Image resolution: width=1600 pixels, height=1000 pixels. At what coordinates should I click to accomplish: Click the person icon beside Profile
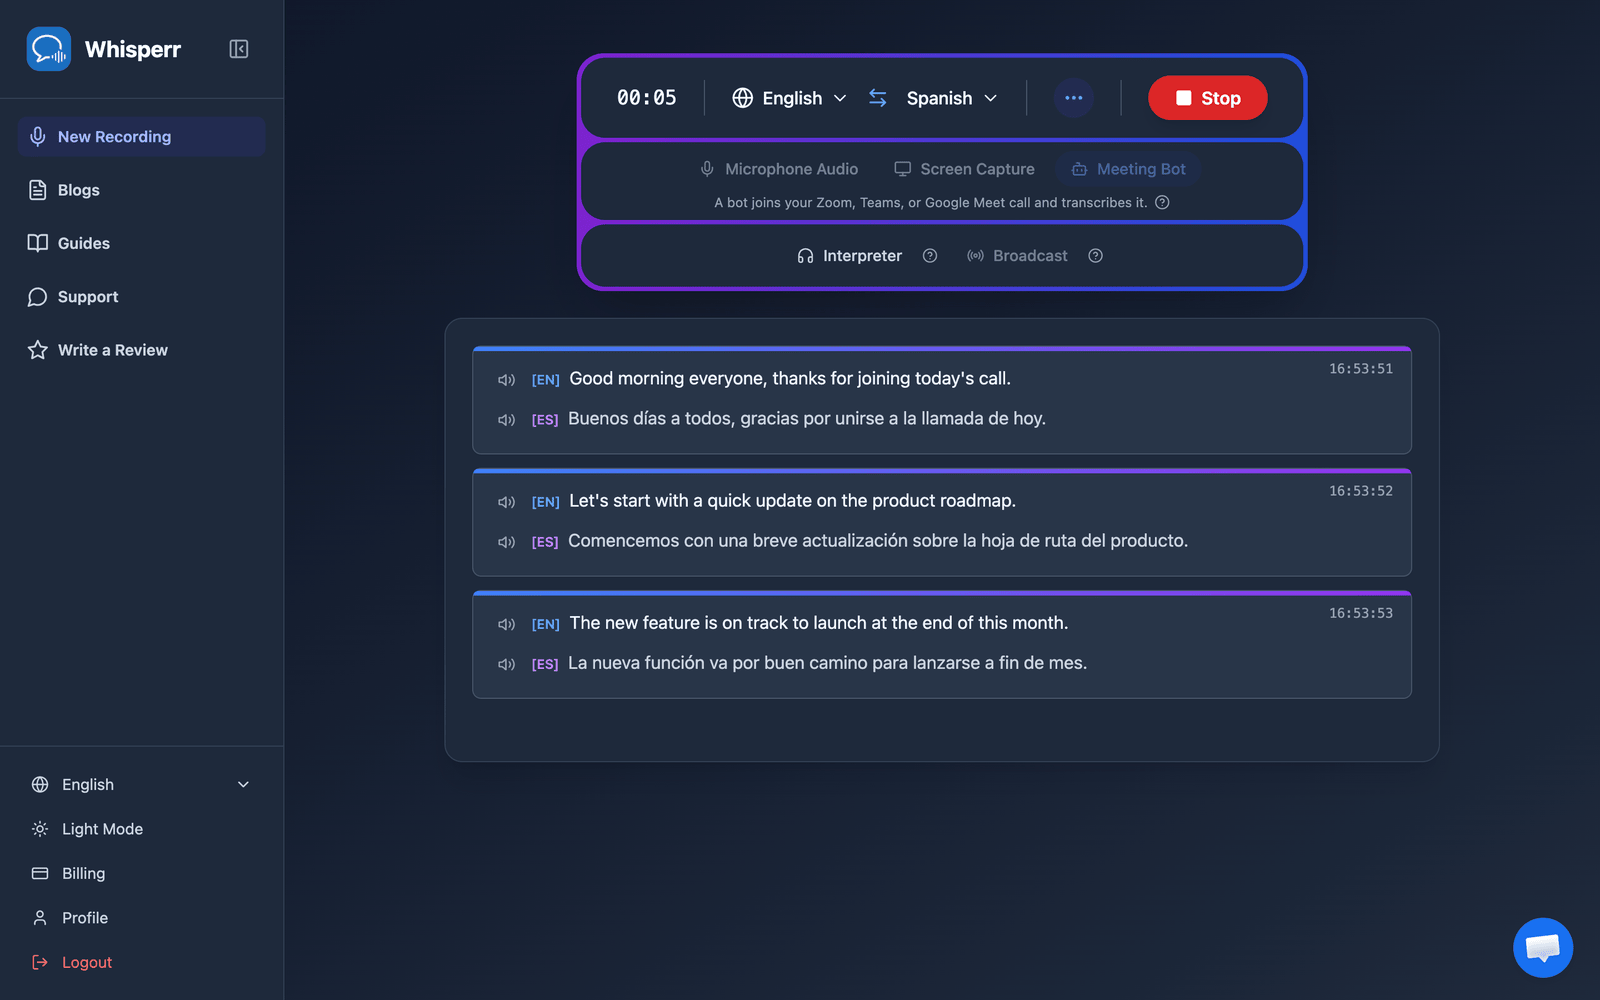[40, 918]
